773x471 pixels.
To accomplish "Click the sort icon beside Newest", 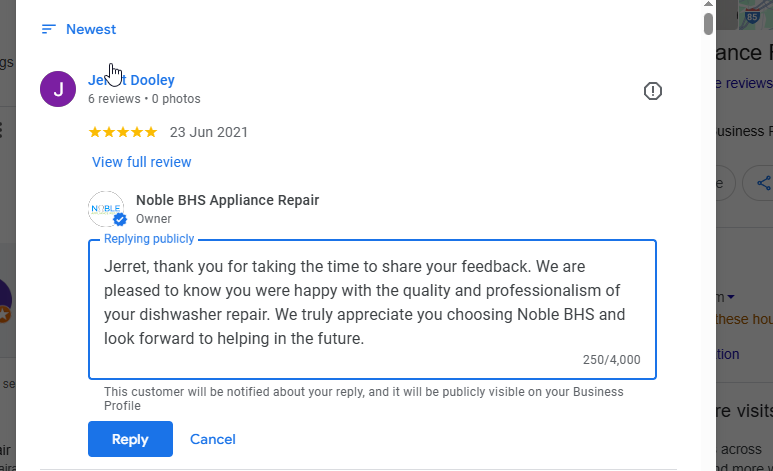I will (48, 30).
